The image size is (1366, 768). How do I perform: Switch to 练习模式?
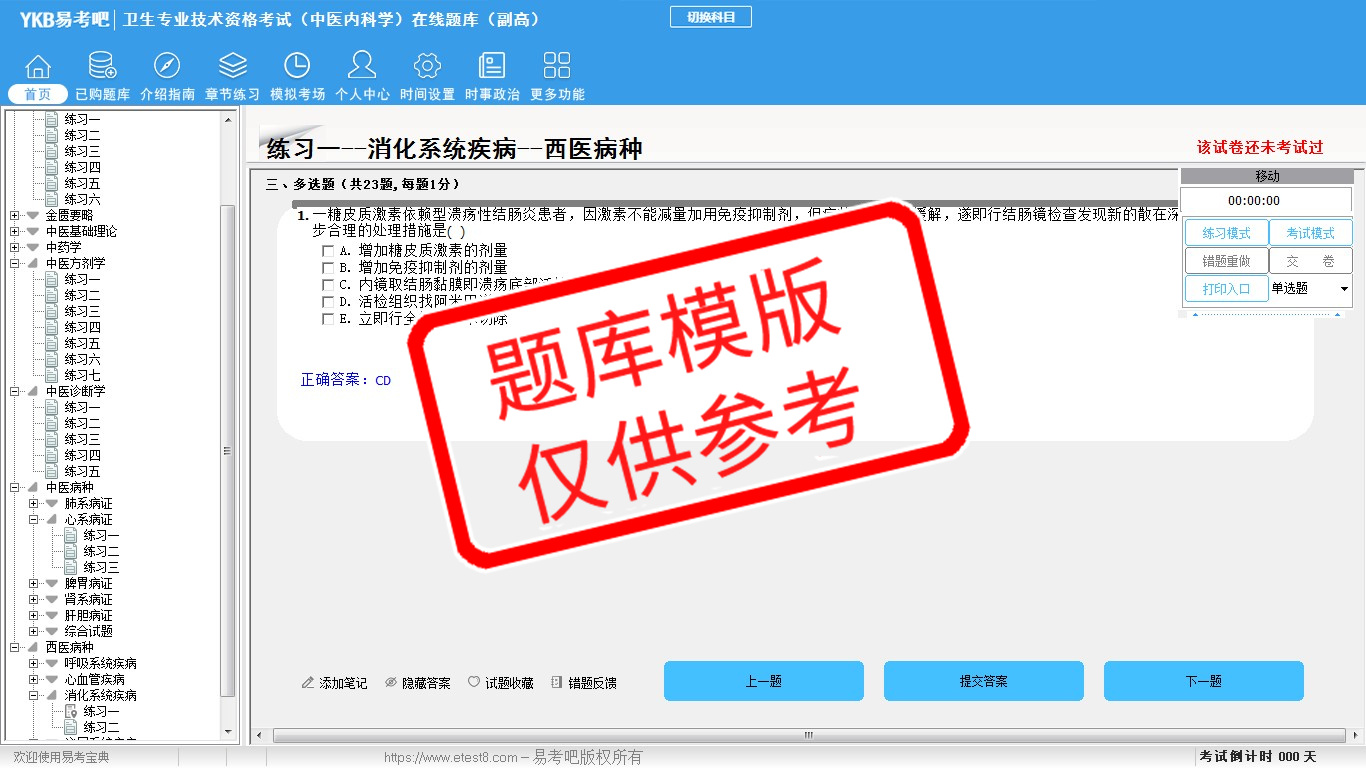tap(1226, 233)
